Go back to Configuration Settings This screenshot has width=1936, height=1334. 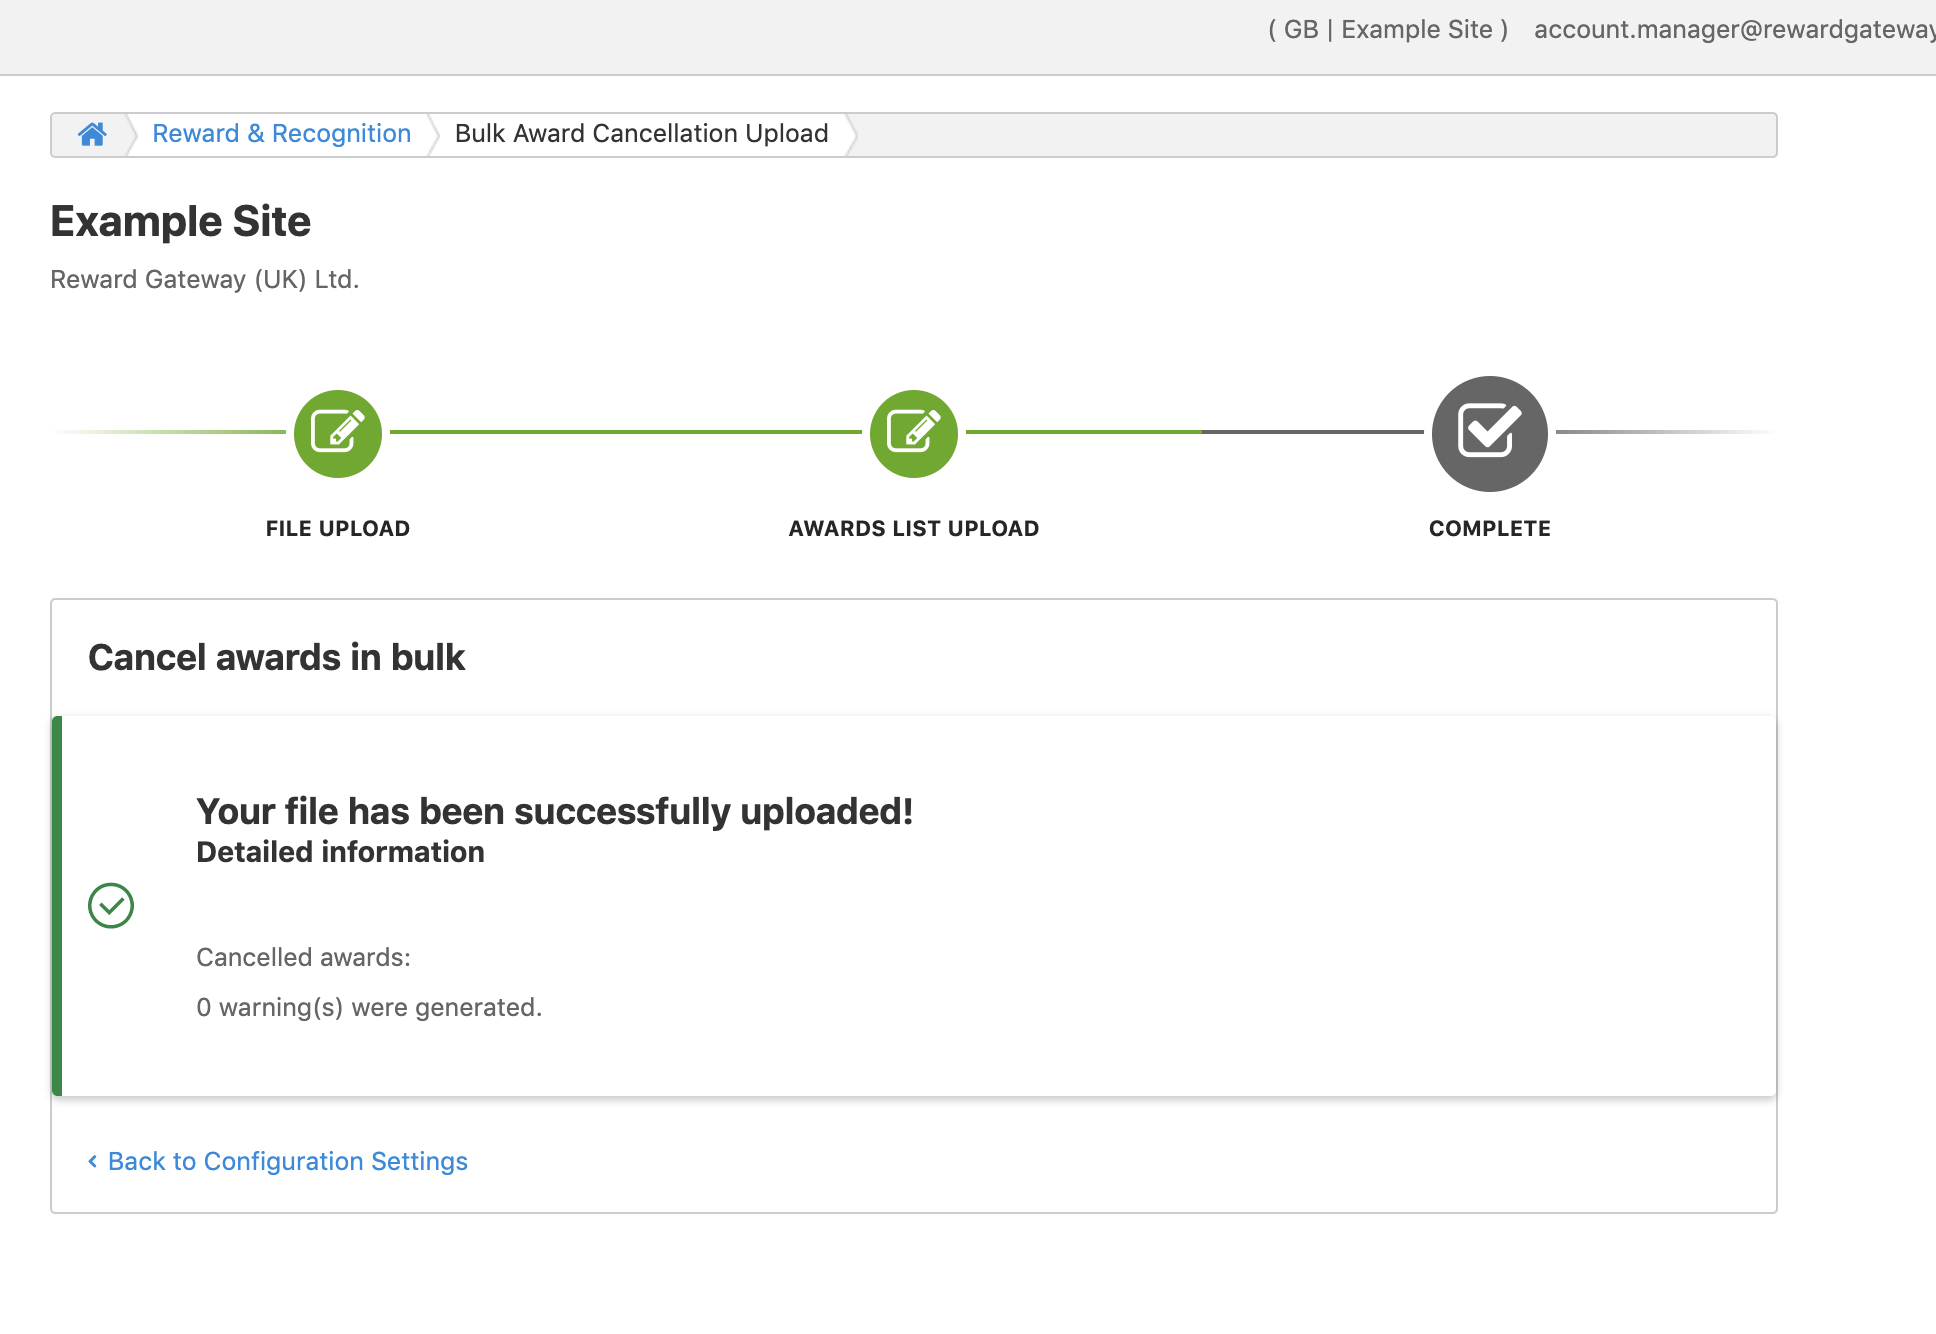tap(278, 1161)
